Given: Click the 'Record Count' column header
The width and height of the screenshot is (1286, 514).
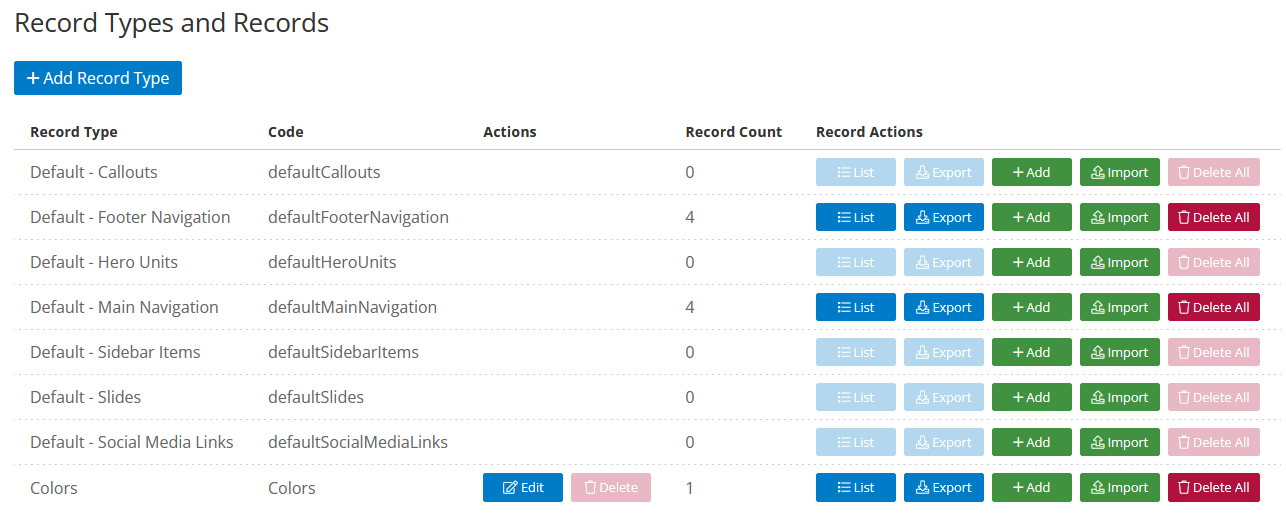Looking at the screenshot, I should [734, 132].
